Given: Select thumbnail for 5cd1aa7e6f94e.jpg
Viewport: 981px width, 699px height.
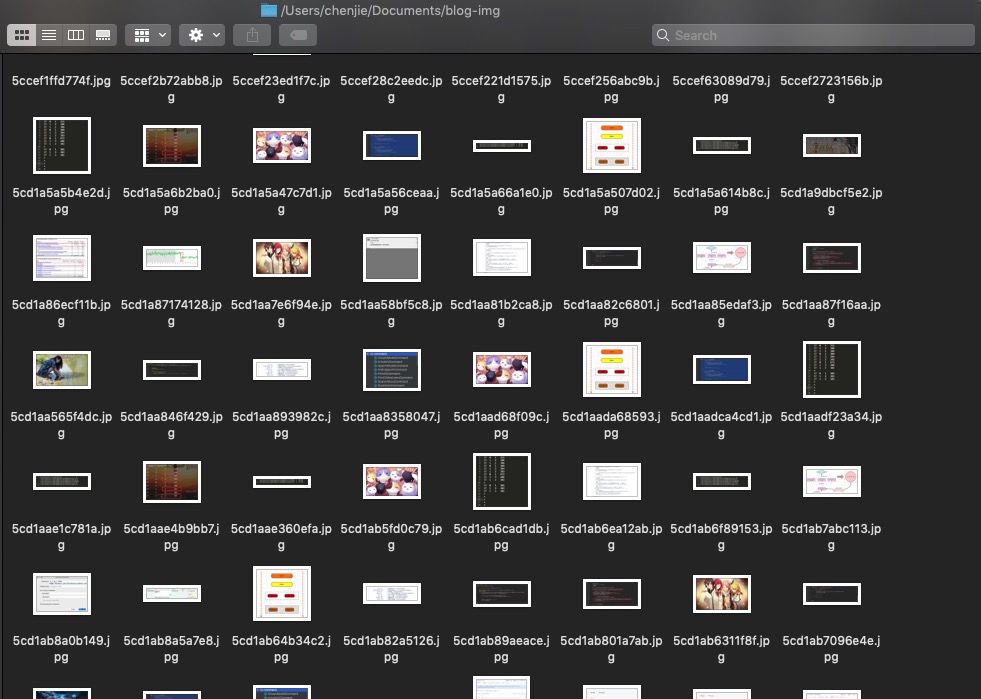Looking at the screenshot, I should point(282,257).
